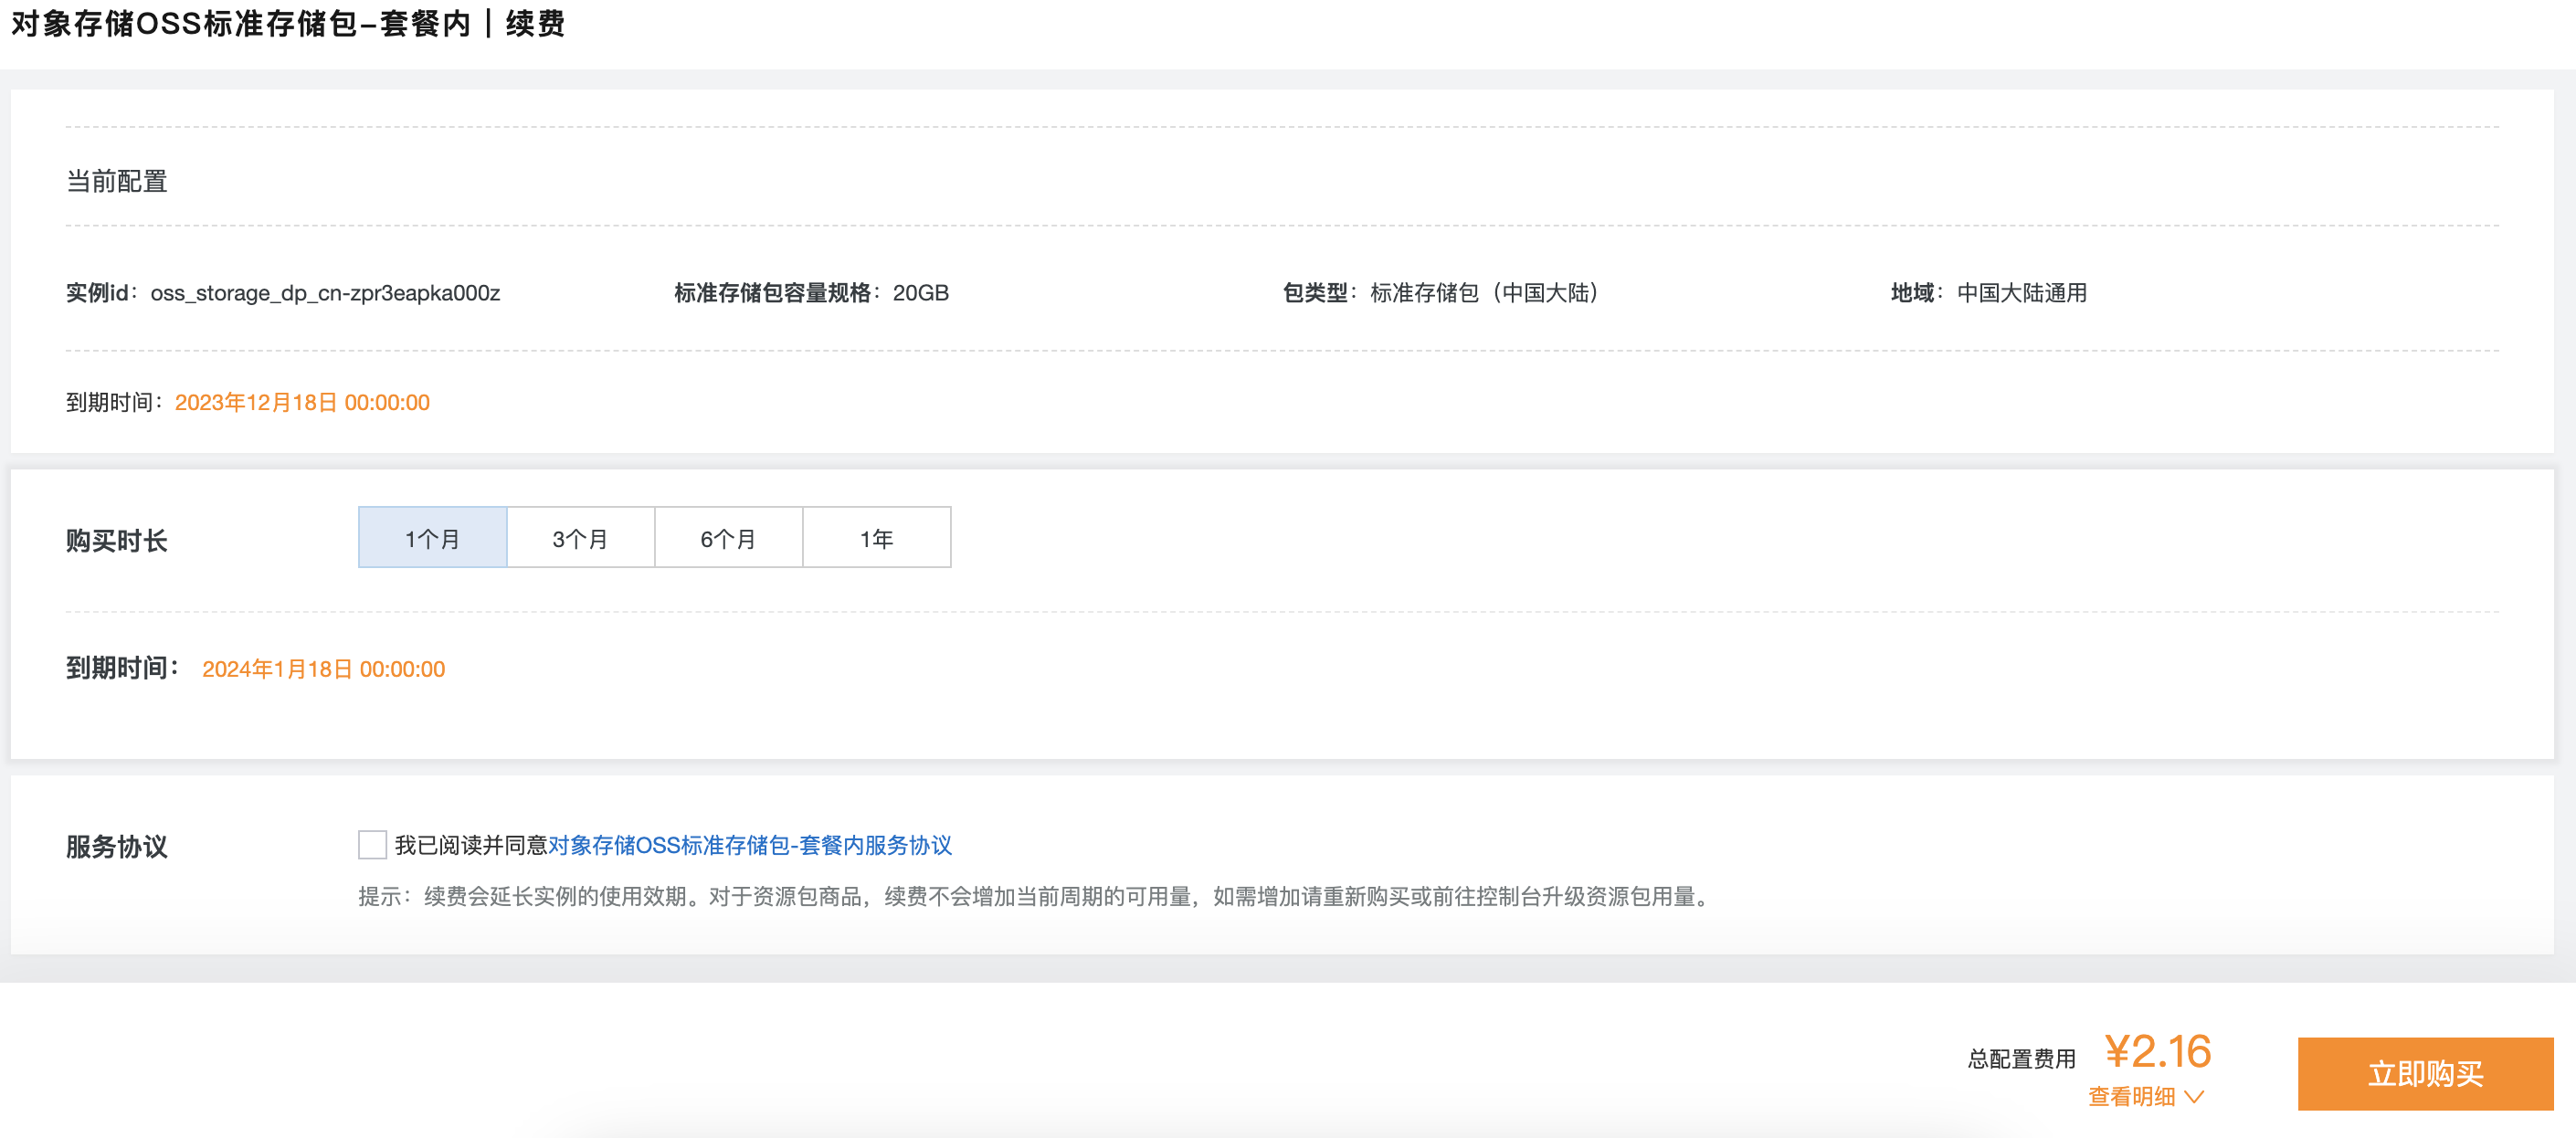The width and height of the screenshot is (2576, 1138).
Task: Open 对象存储OSS标准存储包-套餐内服务协议 agreement link
Action: pos(752,846)
